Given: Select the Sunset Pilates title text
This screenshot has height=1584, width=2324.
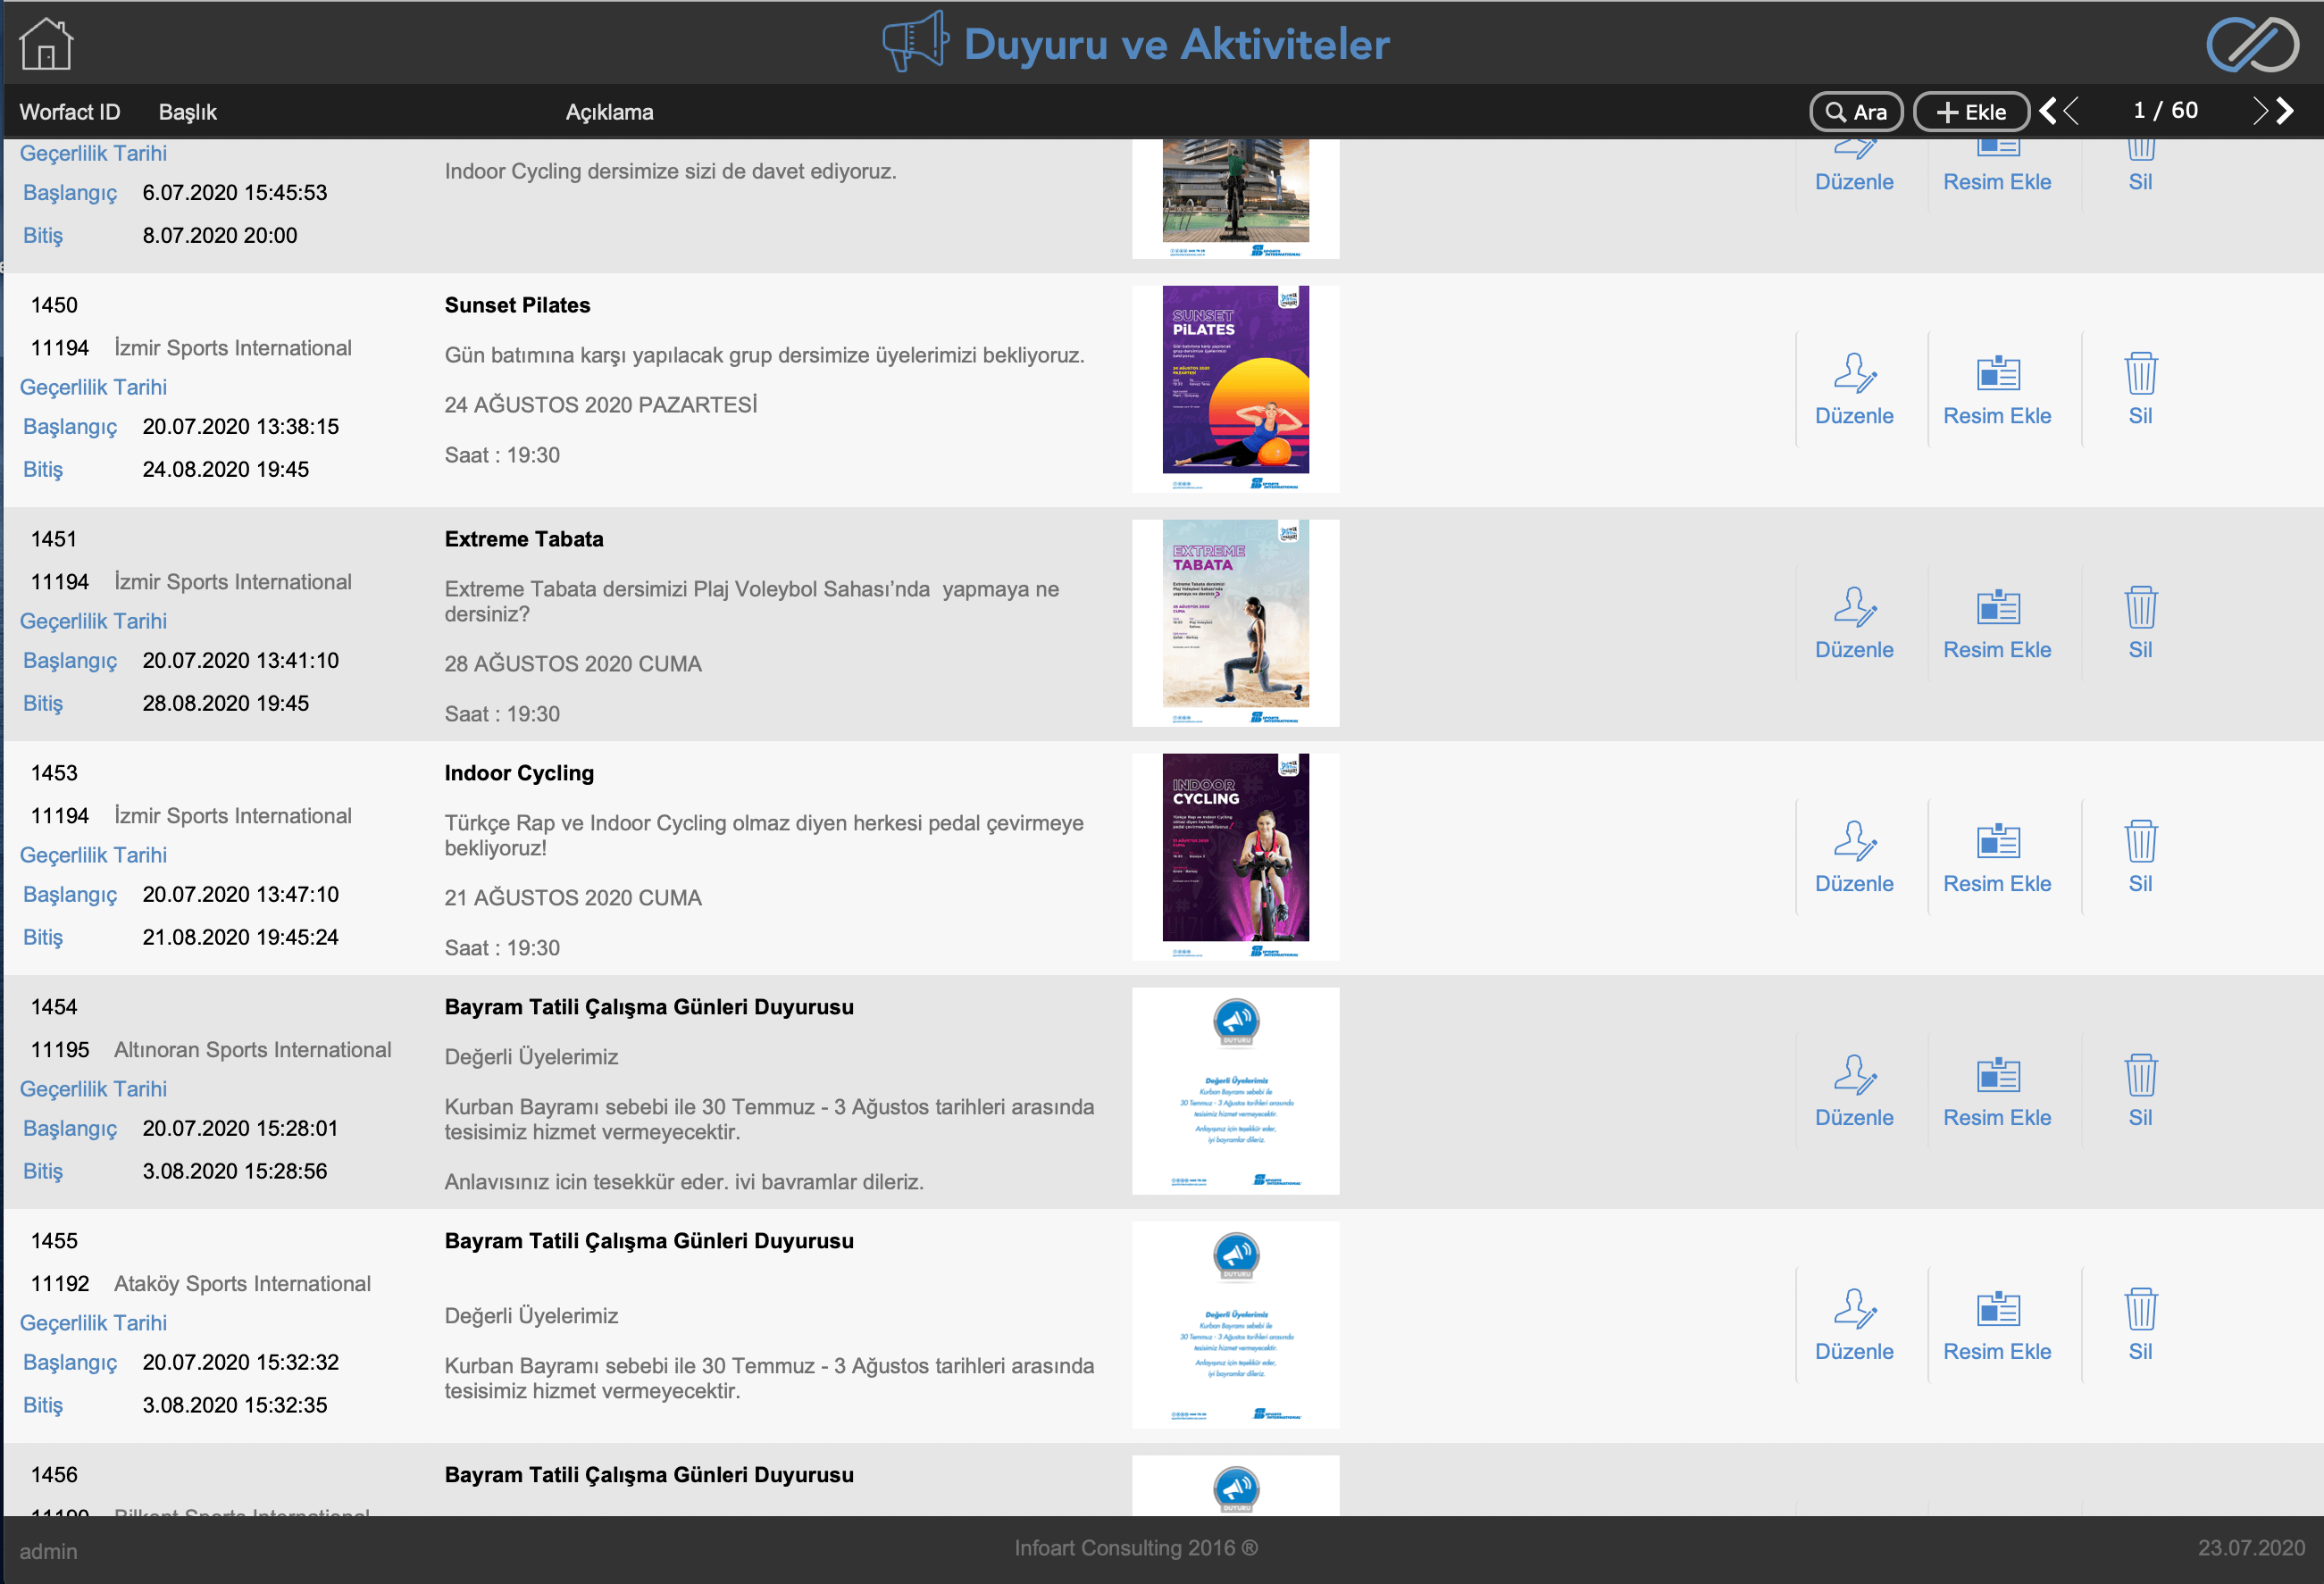Looking at the screenshot, I should tap(517, 305).
